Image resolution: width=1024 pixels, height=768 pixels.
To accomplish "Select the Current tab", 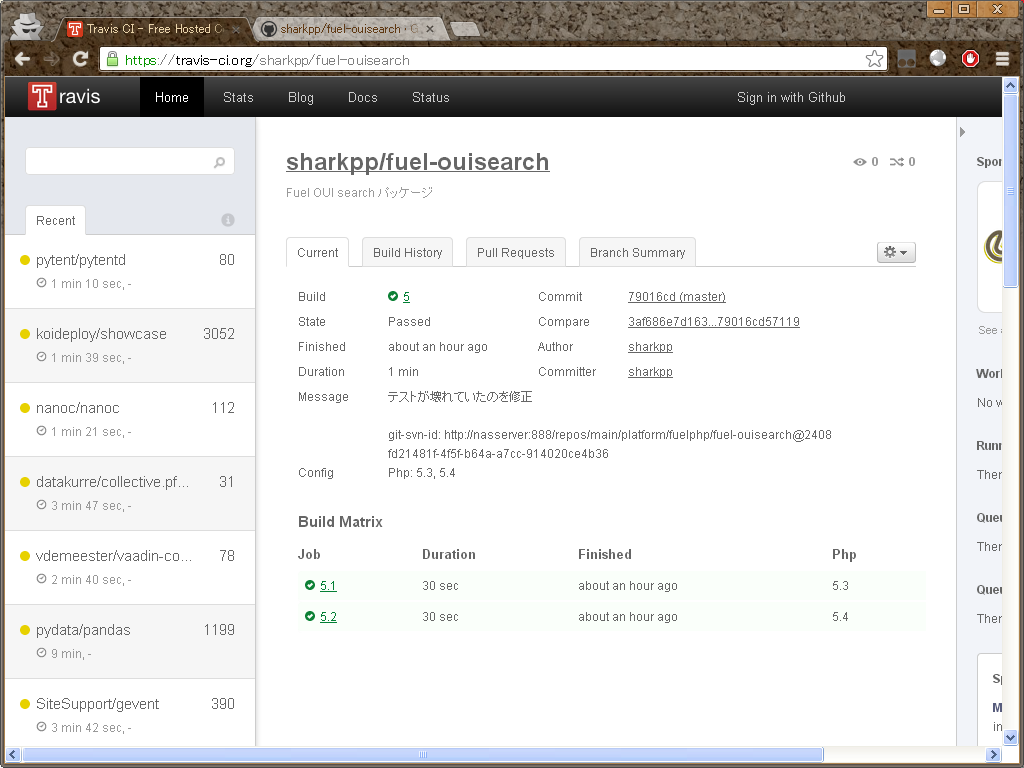I will [x=317, y=252].
